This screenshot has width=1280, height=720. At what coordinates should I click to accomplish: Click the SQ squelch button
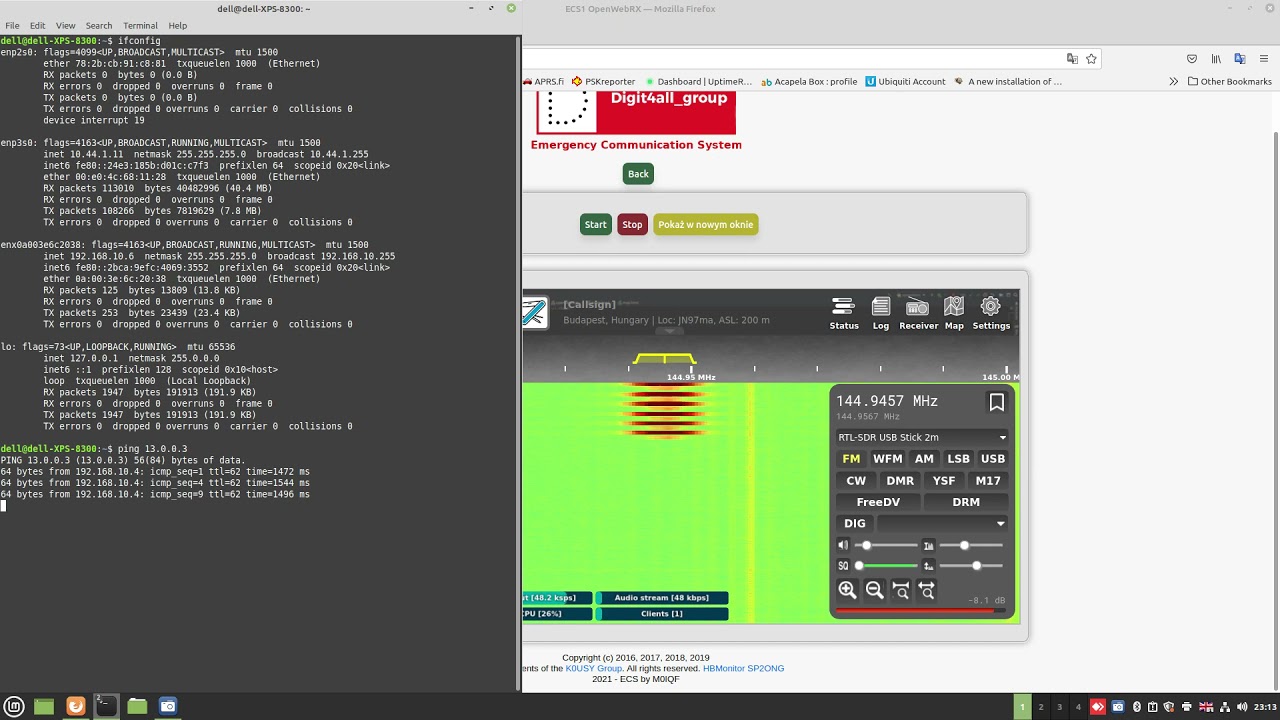pos(843,566)
